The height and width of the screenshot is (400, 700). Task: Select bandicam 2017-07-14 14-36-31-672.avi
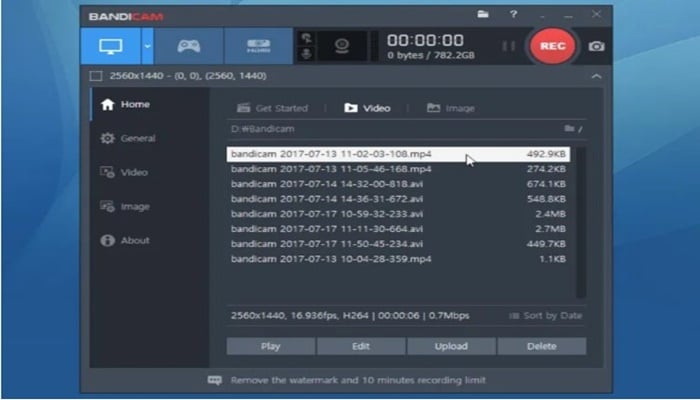click(x=398, y=199)
